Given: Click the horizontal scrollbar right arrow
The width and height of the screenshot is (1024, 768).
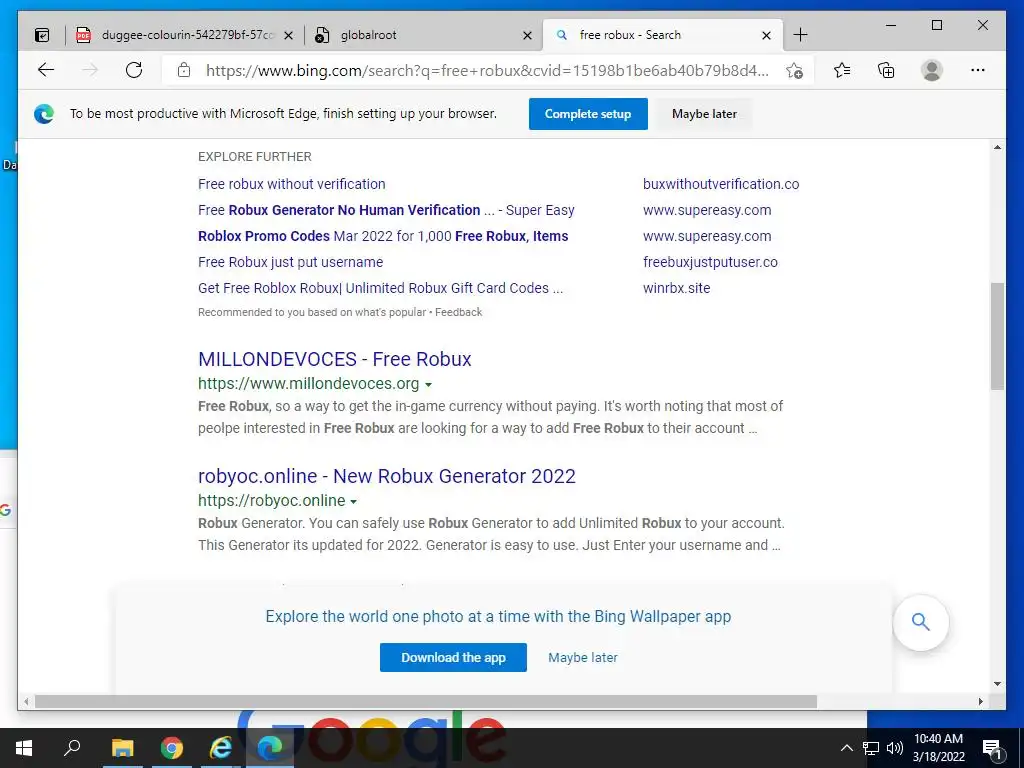Looking at the screenshot, I should click(980, 701).
